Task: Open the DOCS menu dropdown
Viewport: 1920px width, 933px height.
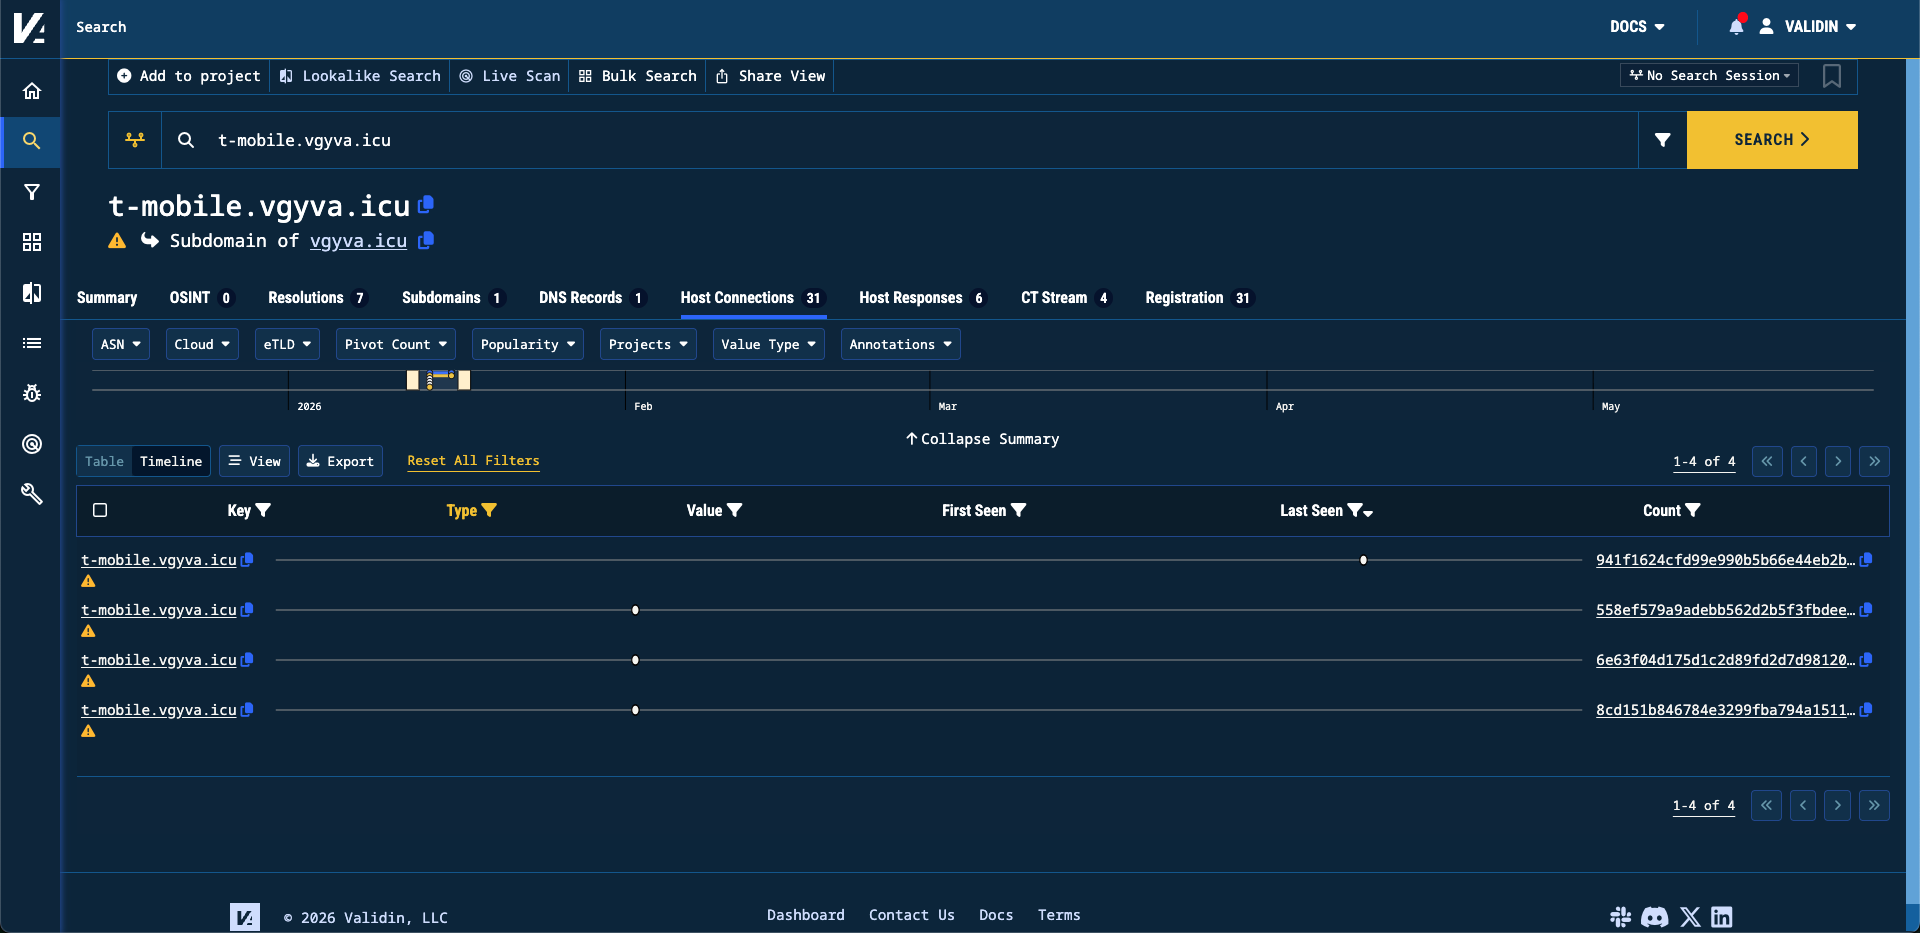Action: coord(1637,27)
